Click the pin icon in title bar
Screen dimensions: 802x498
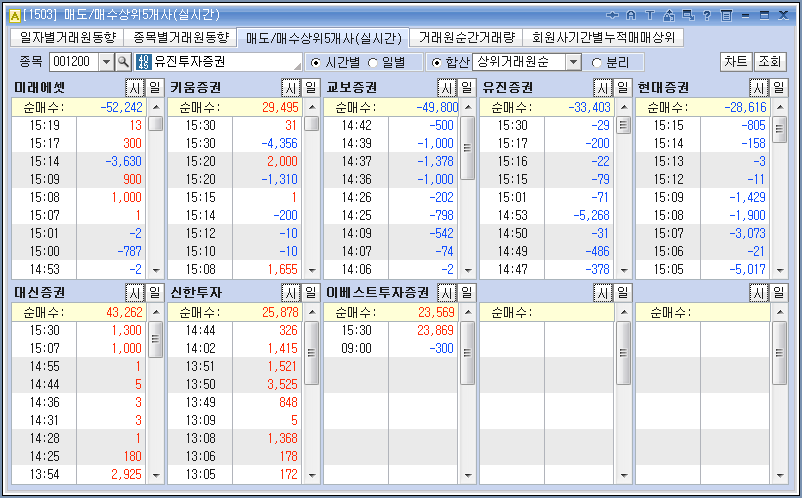pyautogui.click(x=612, y=15)
